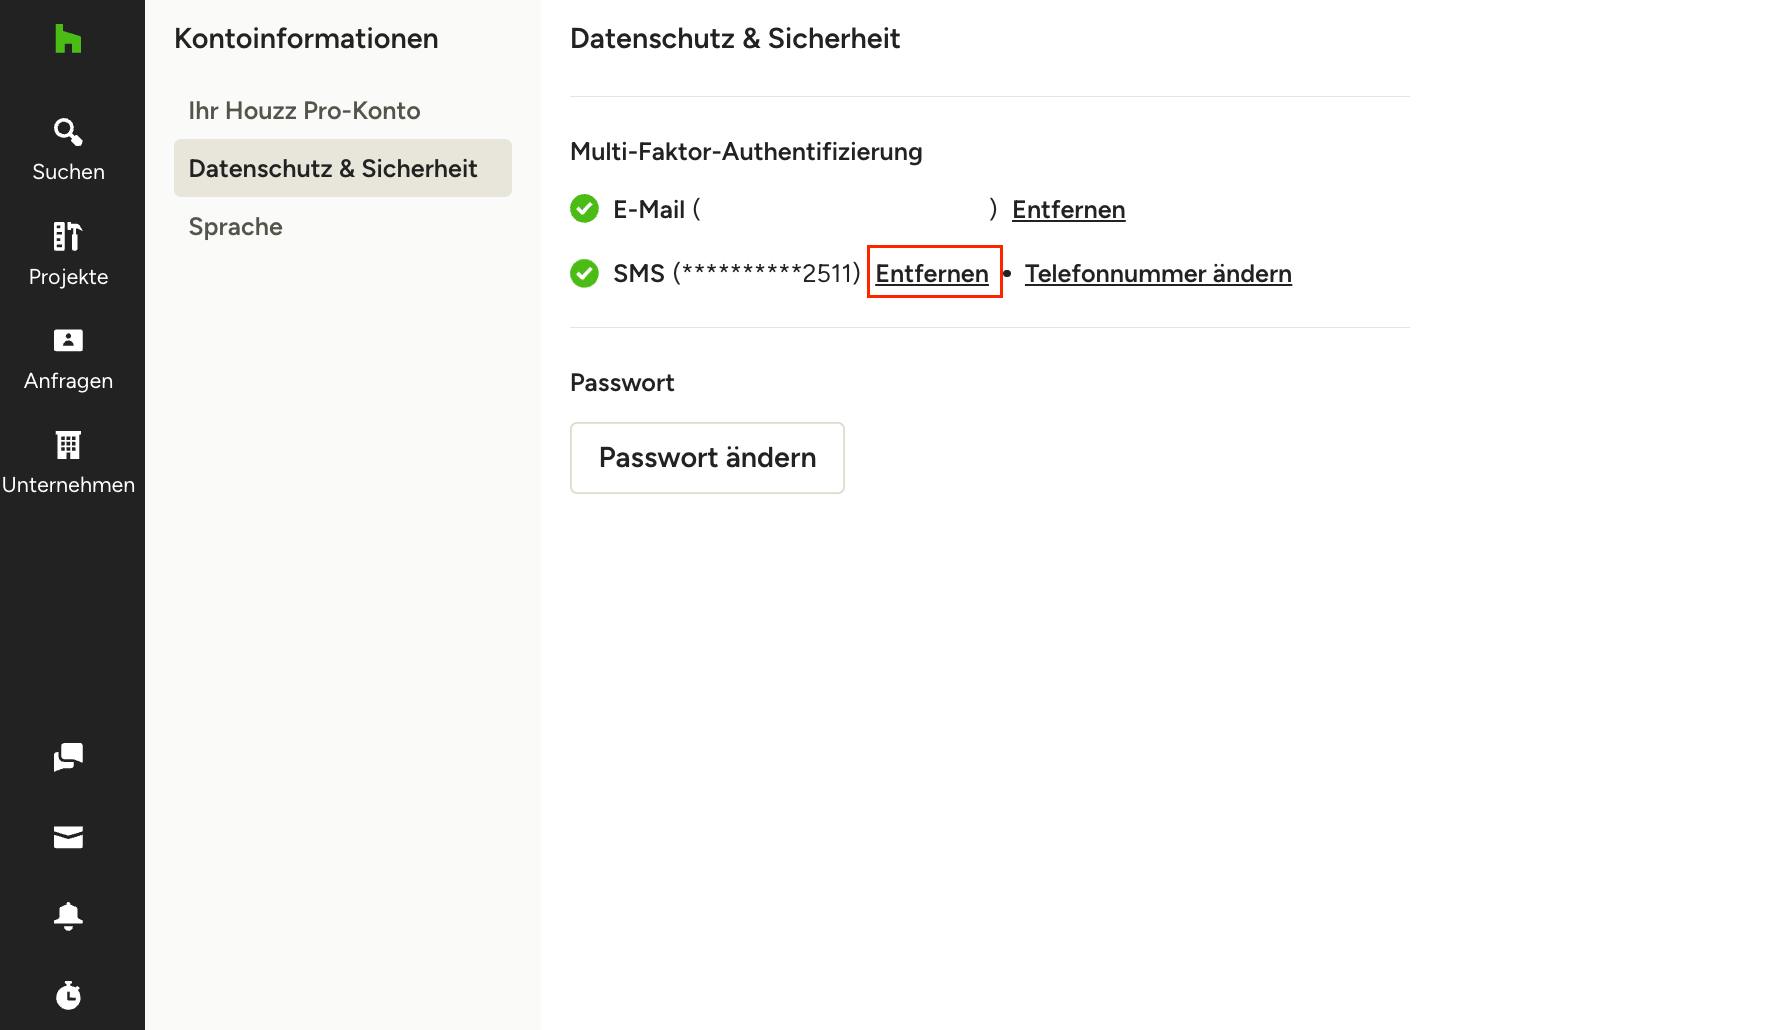Click the green checkmark beside SMS
The width and height of the screenshot is (1768, 1030).
click(x=584, y=273)
